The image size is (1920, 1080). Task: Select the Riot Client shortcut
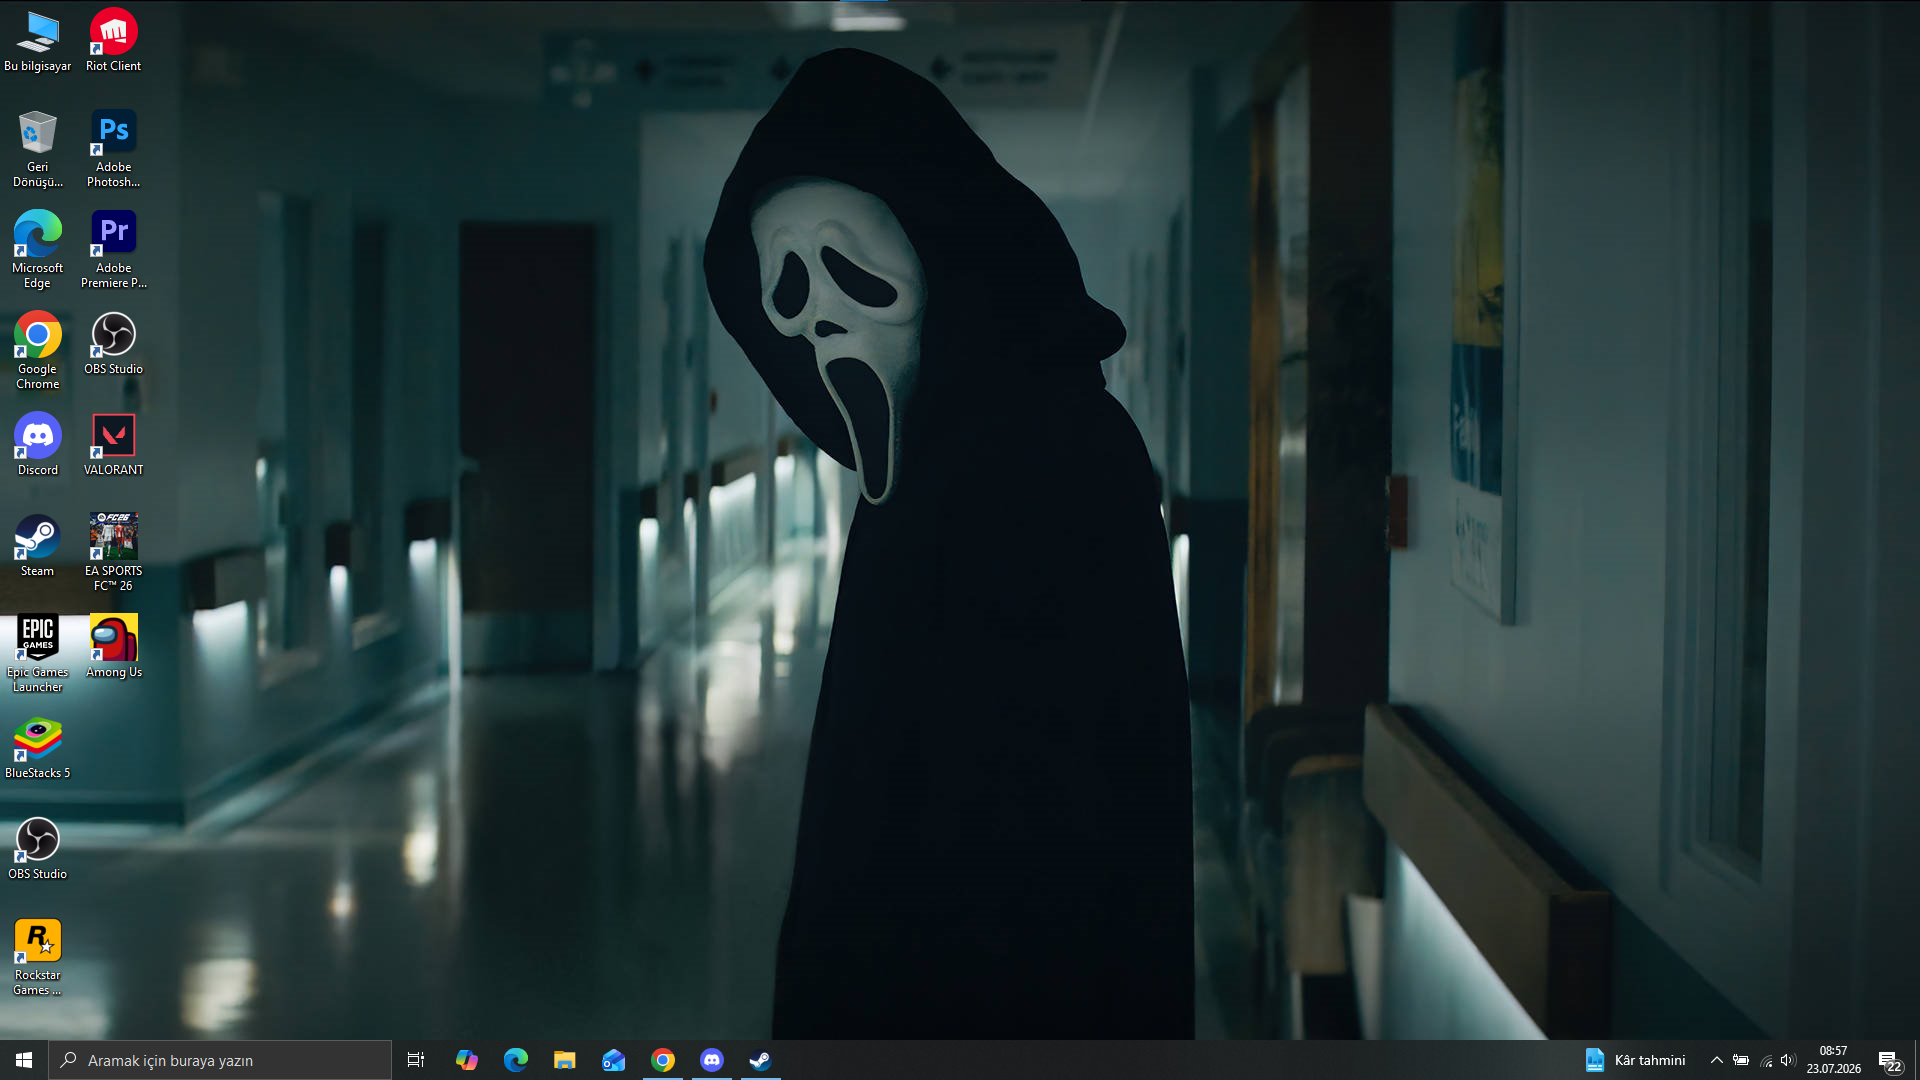[113, 42]
